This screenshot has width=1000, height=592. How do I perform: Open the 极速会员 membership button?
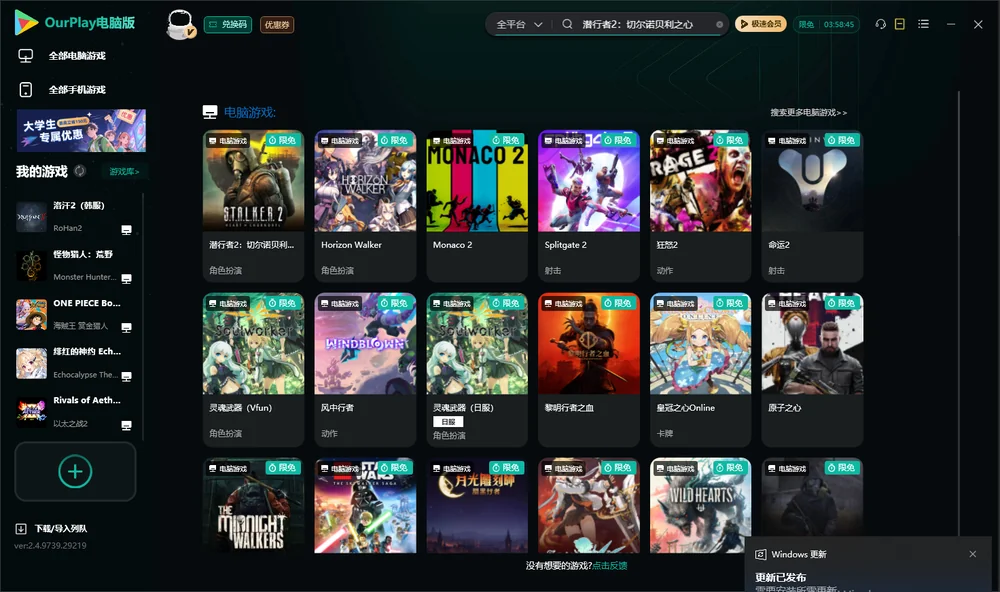761,24
